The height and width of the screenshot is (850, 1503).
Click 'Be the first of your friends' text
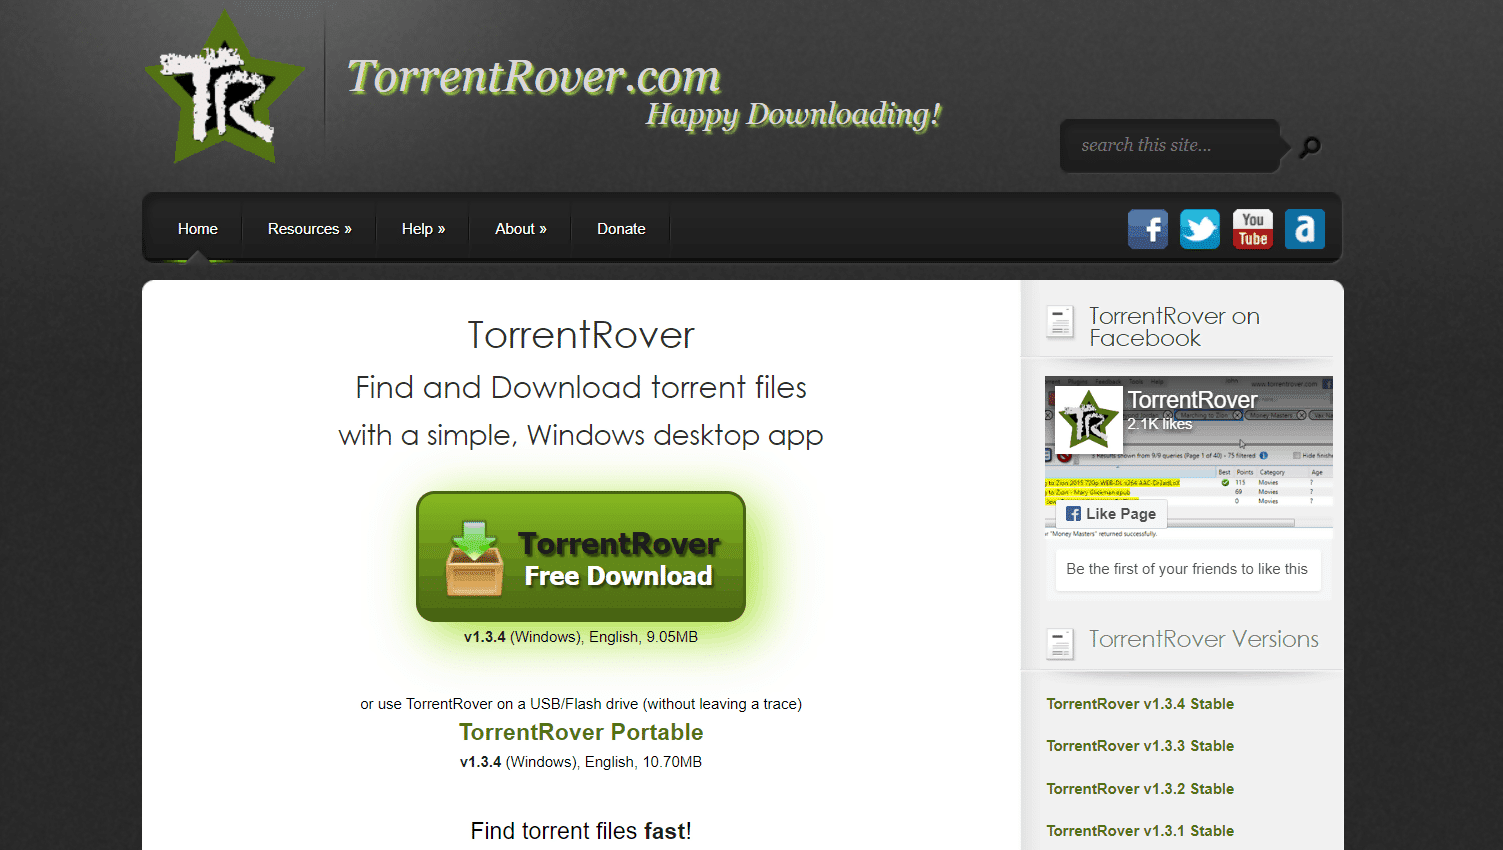(x=1187, y=569)
